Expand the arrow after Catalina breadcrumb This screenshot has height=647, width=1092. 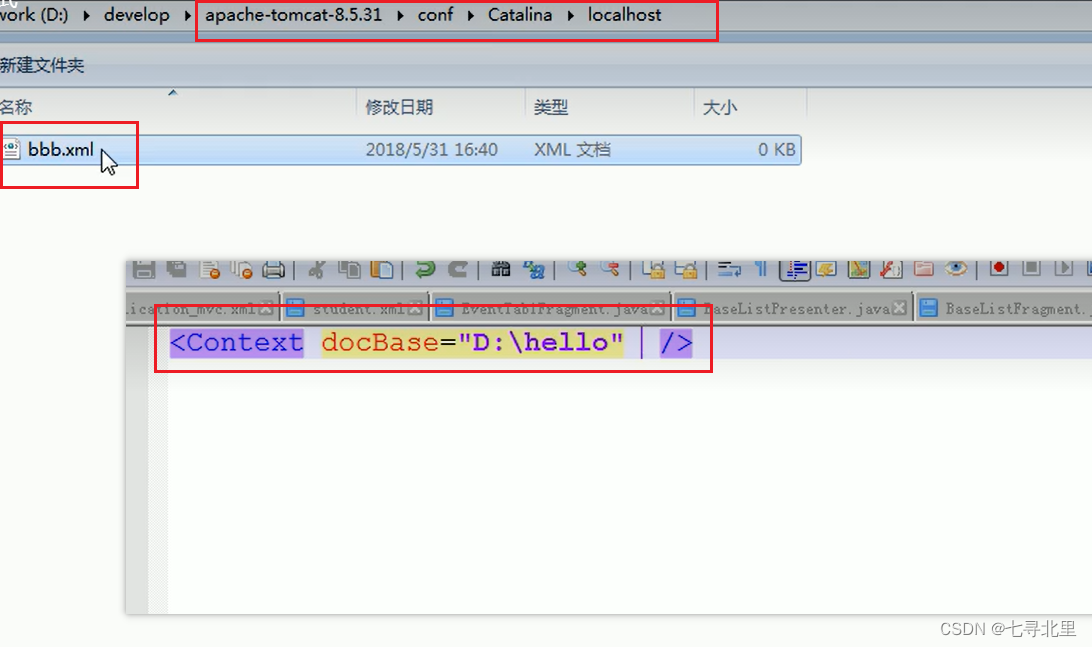570,15
